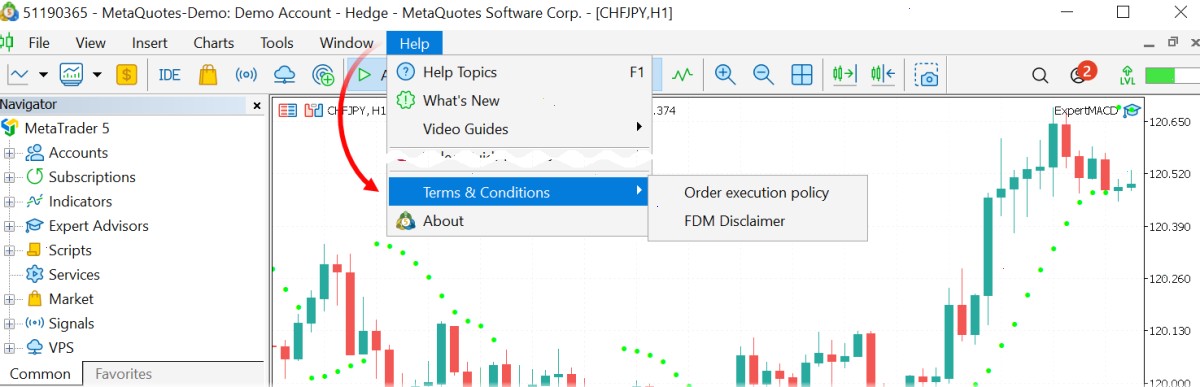Viewport: 1200px width, 387px height.
Task: Expand the Subscriptions tree node
Action: click(x=10, y=177)
